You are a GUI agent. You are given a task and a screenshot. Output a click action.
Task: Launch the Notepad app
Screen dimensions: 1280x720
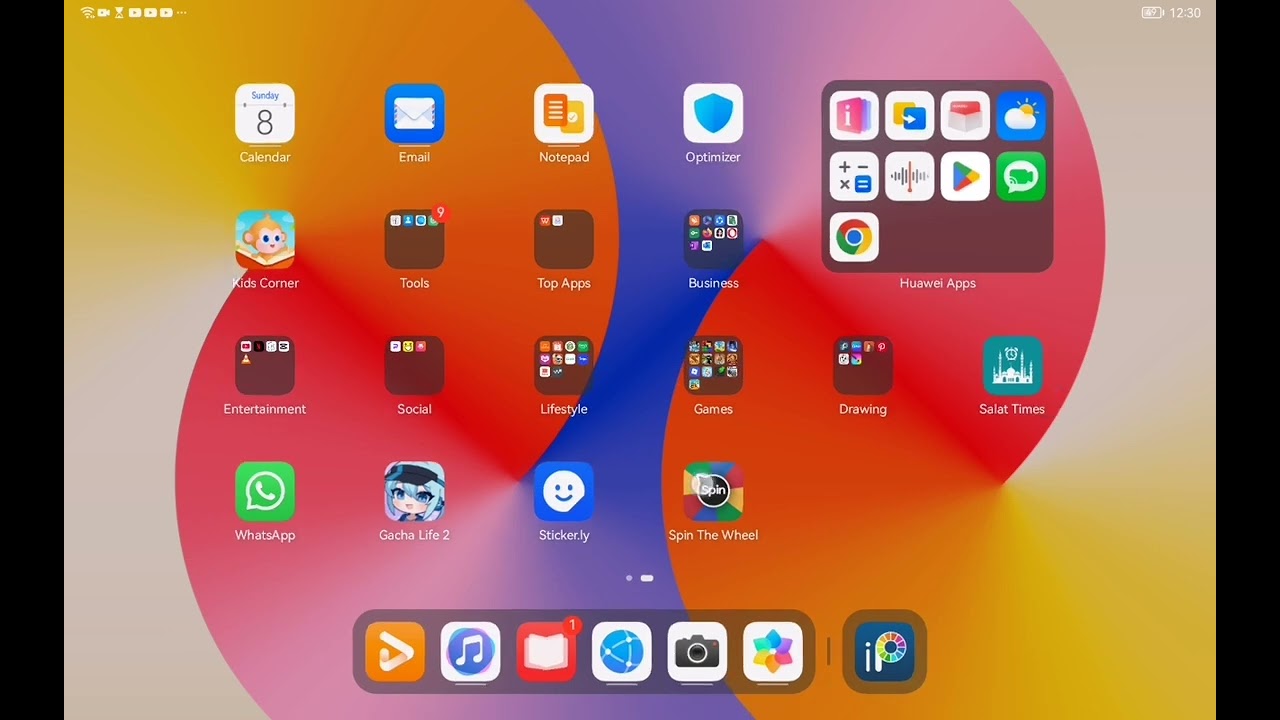click(x=564, y=113)
